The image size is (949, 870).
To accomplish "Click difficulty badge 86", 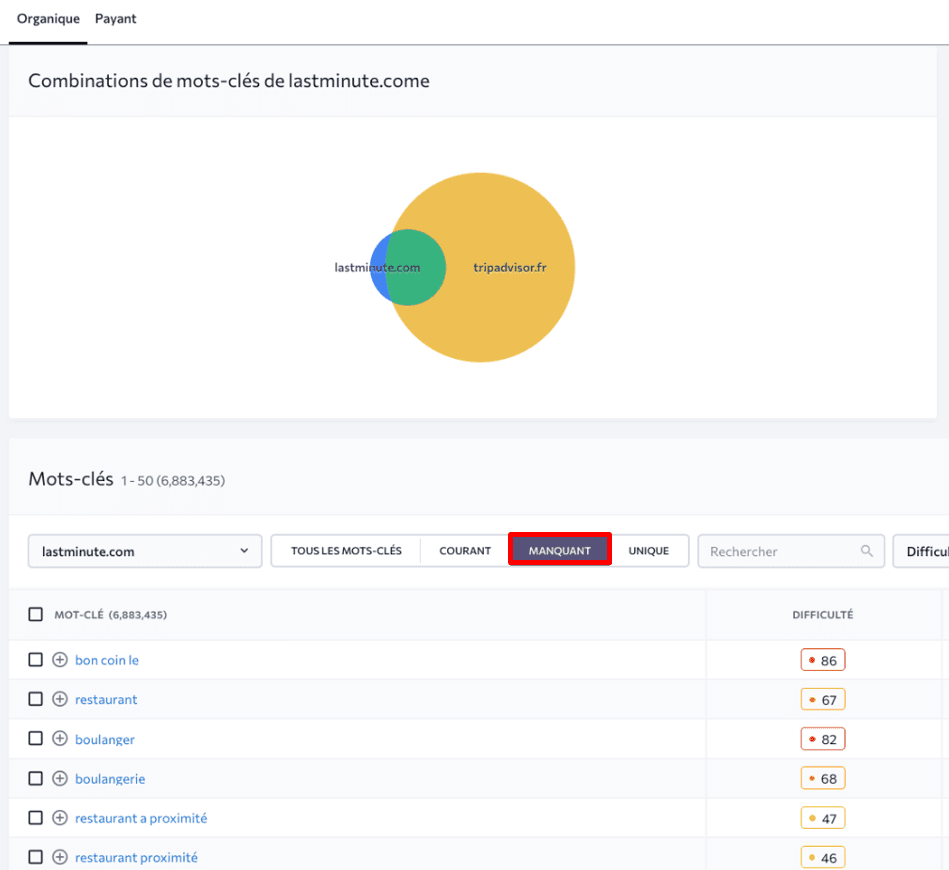I will pos(823,660).
